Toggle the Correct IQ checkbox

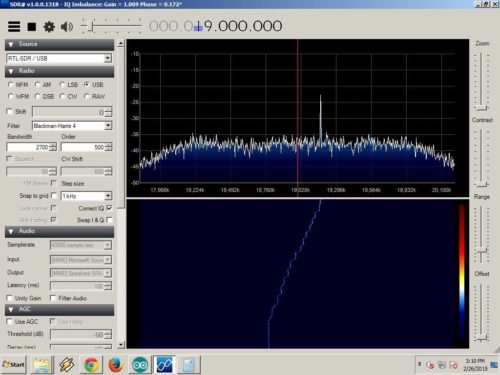click(109, 208)
